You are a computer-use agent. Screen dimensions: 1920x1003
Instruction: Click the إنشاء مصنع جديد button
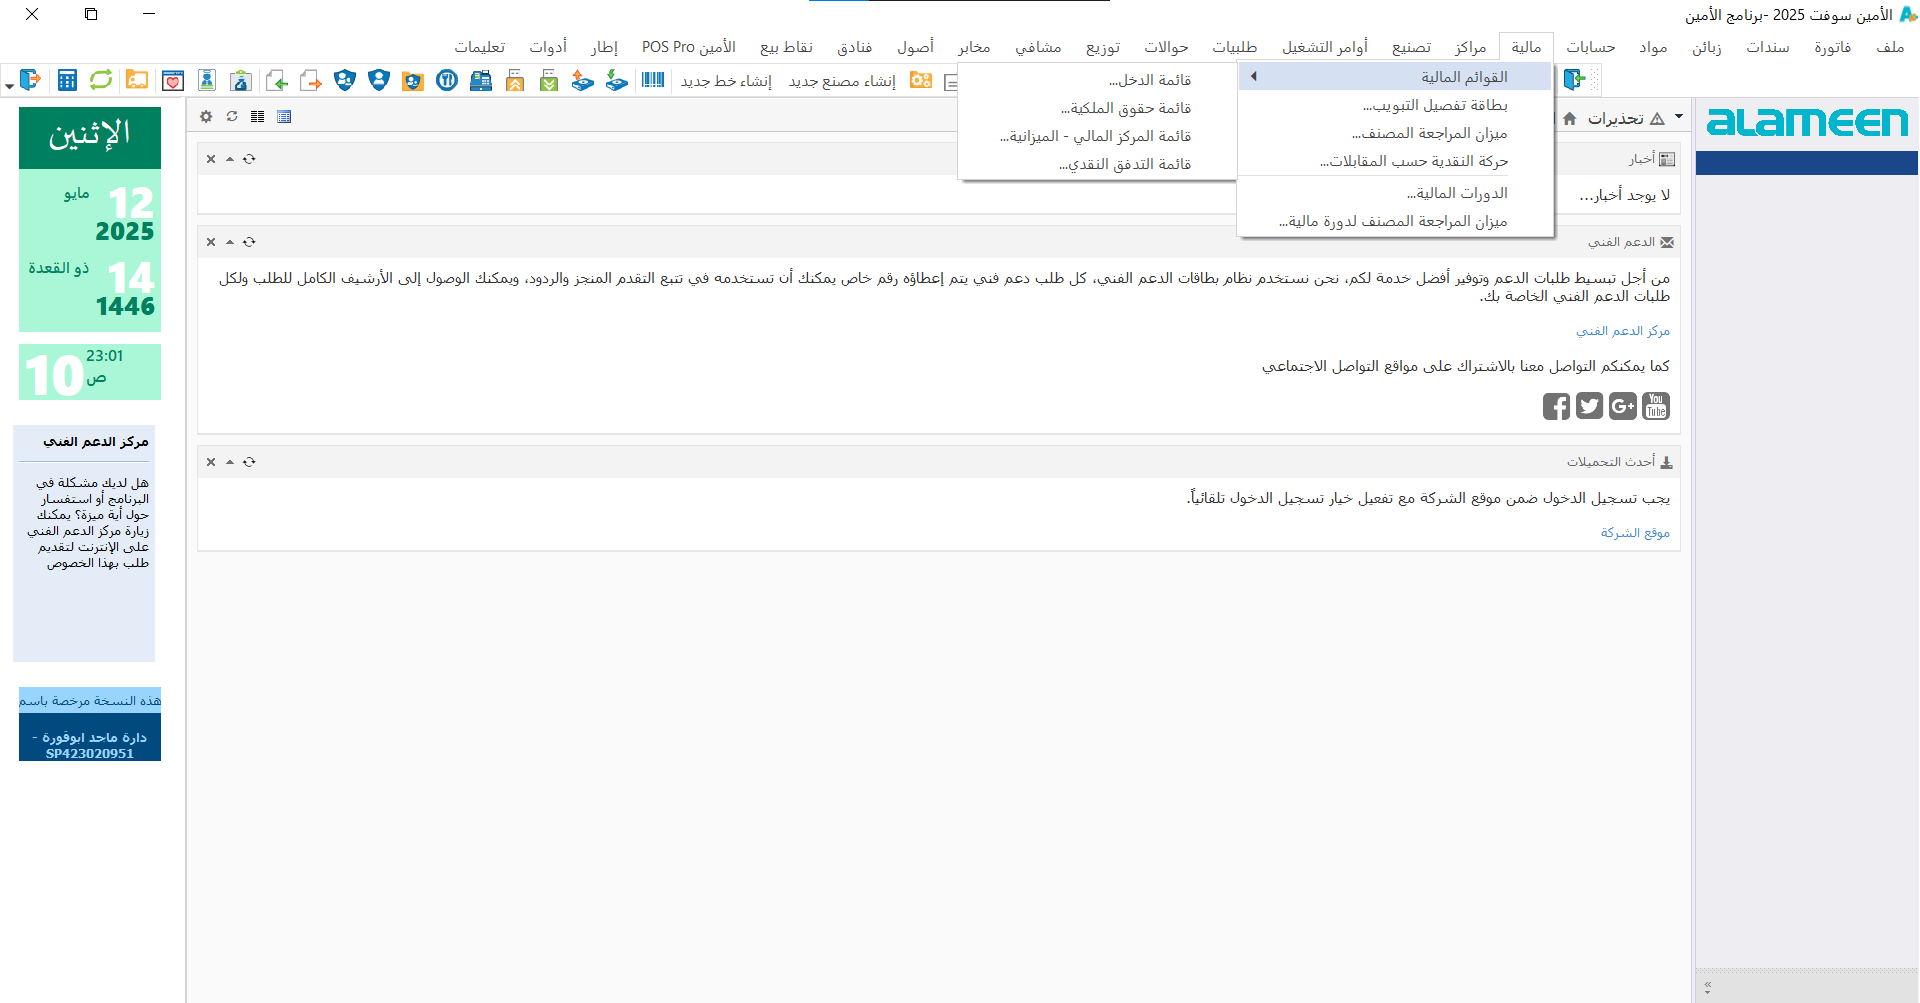[x=842, y=81]
